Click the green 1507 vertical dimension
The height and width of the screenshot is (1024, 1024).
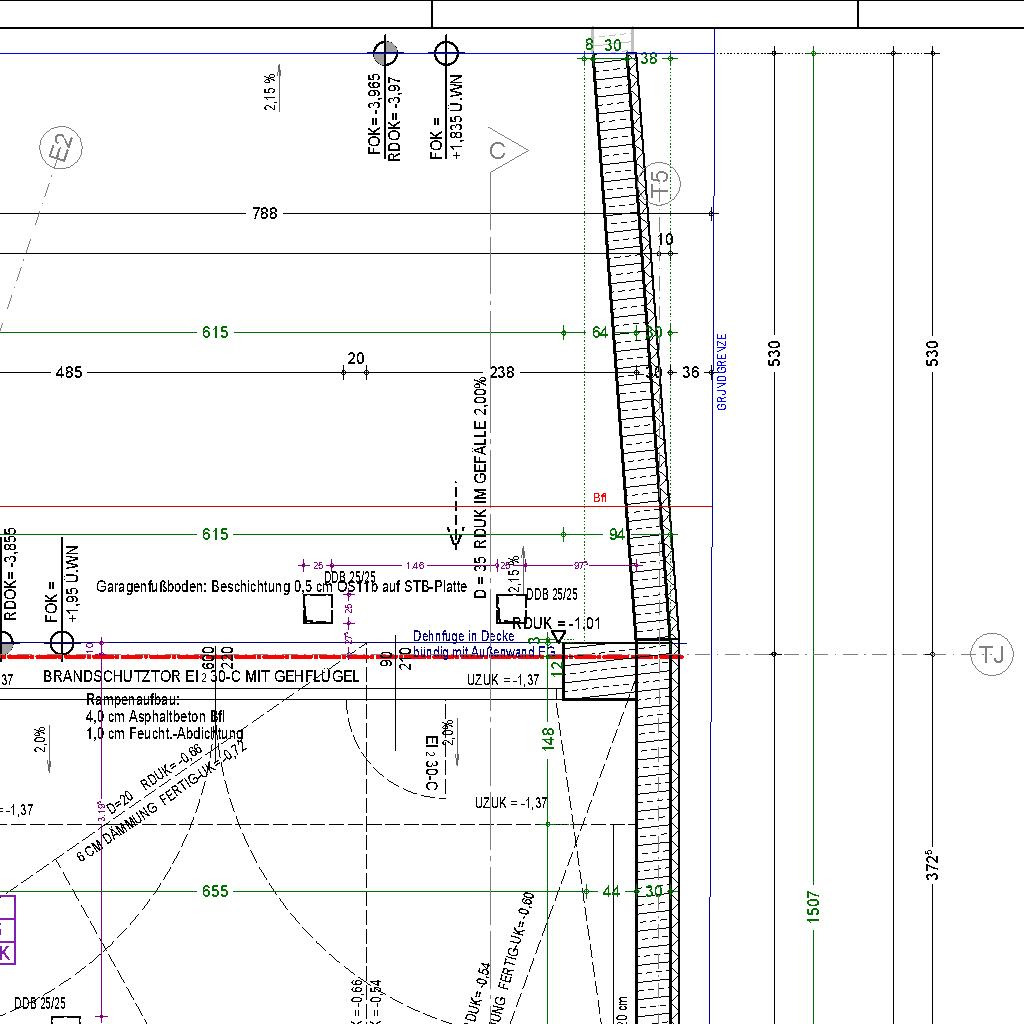coord(814,906)
